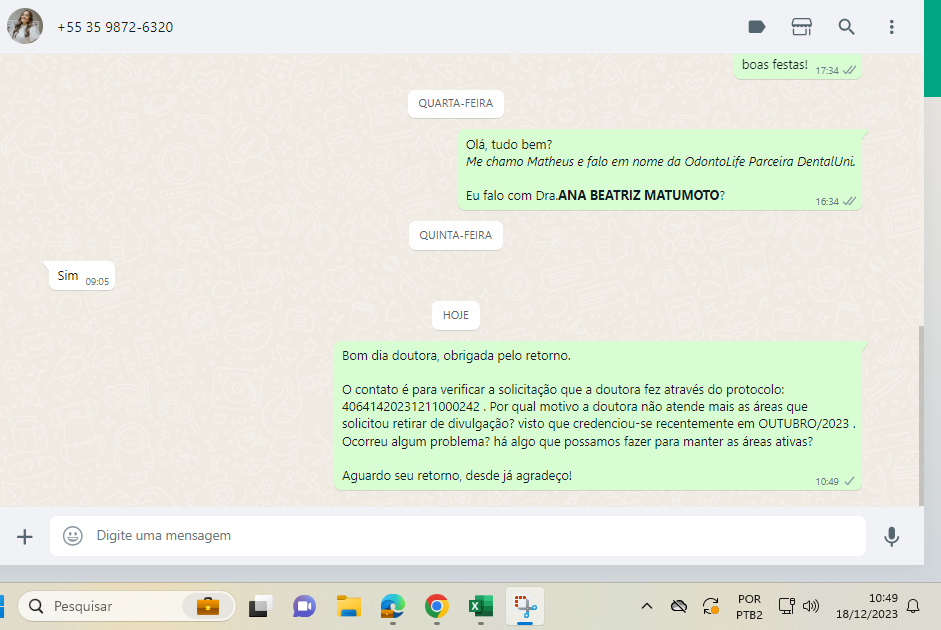Launch Excel from the taskbar
Viewport: 941px width, 630px height.
[480, 606]
